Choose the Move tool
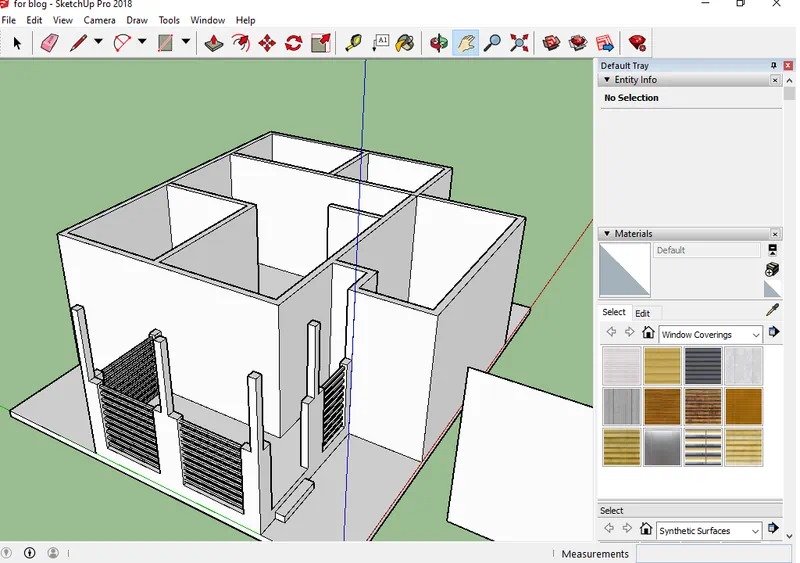 pos(267,43)
